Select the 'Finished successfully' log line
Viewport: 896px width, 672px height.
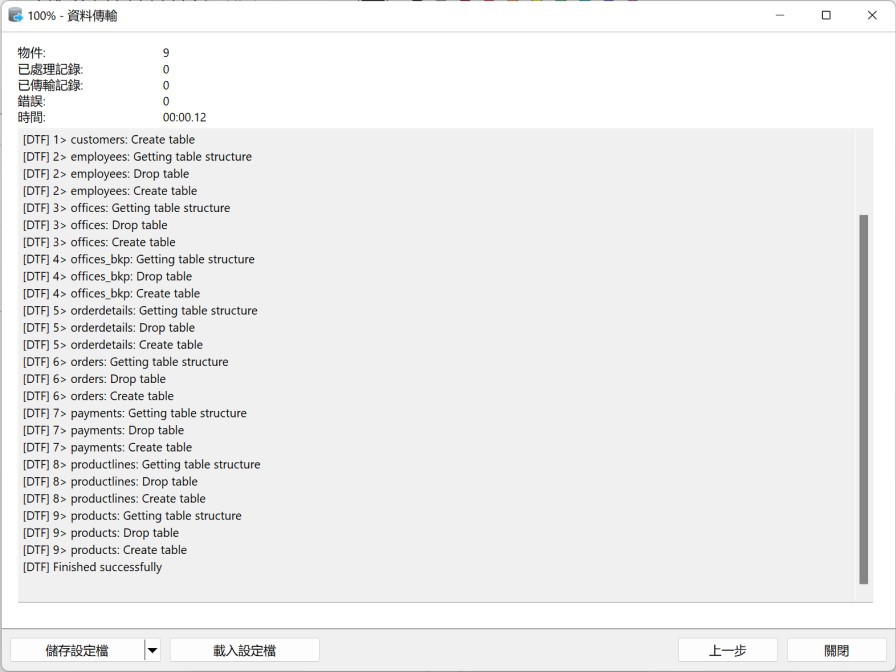[92, 567]
